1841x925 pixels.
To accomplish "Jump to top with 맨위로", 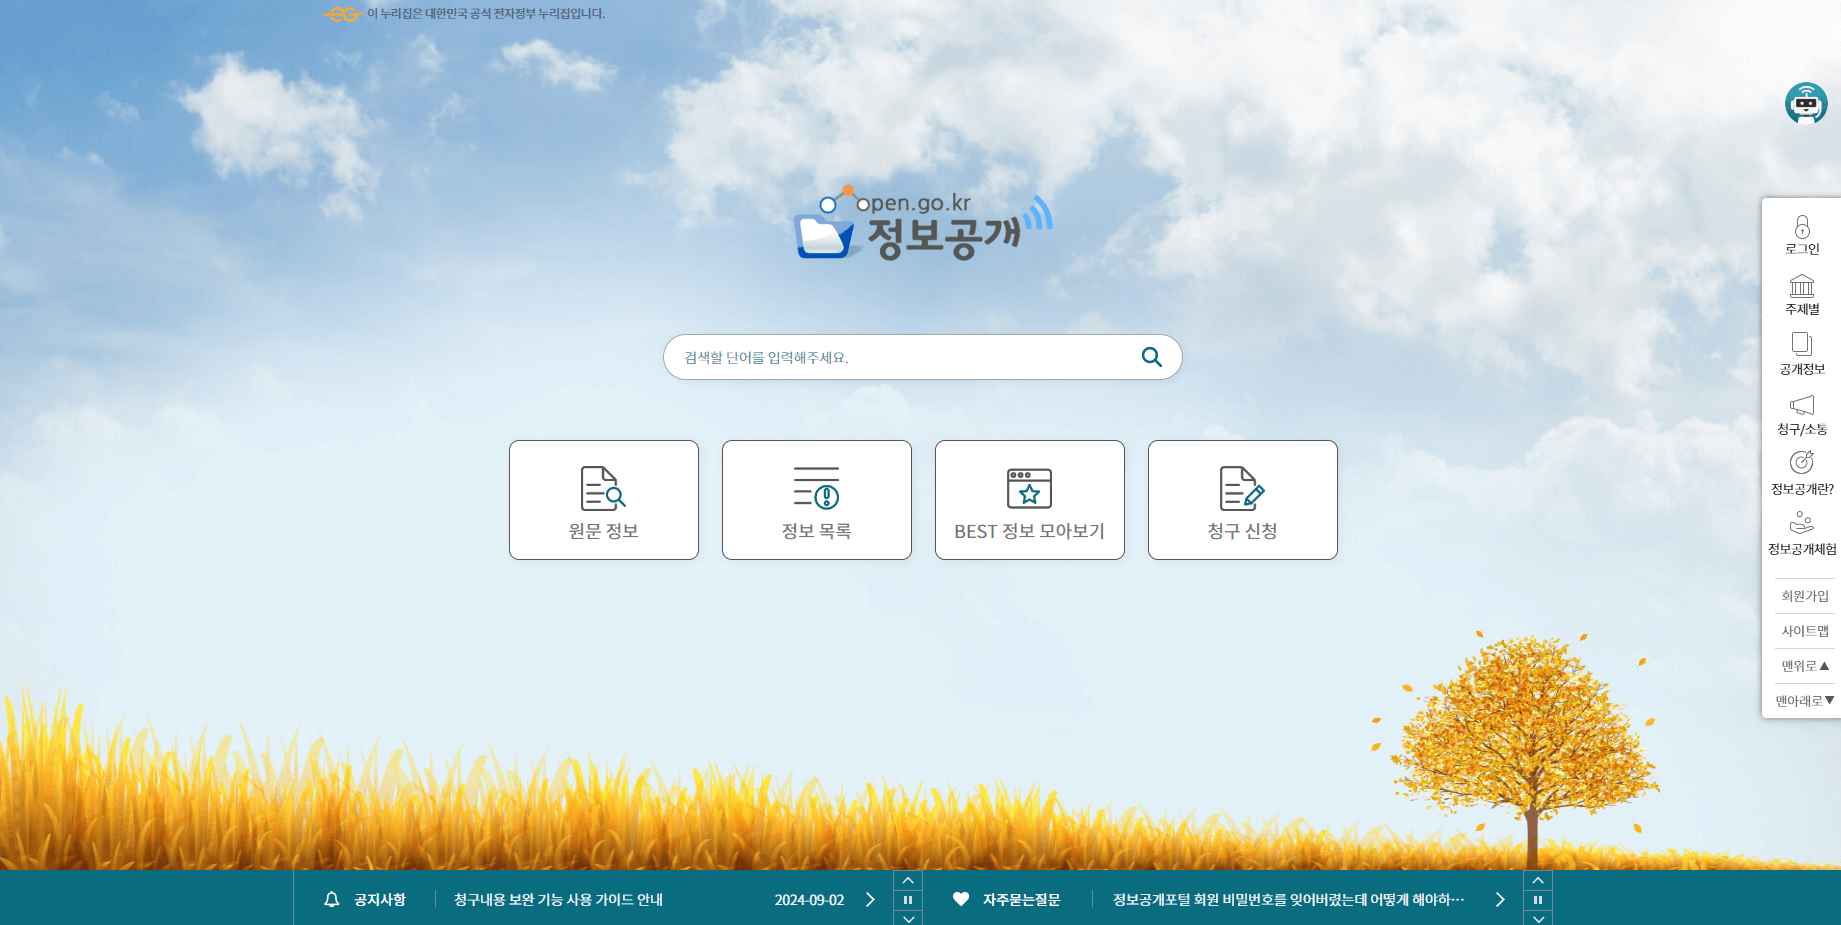I will pyautogui.click(x=1805, y=666).
